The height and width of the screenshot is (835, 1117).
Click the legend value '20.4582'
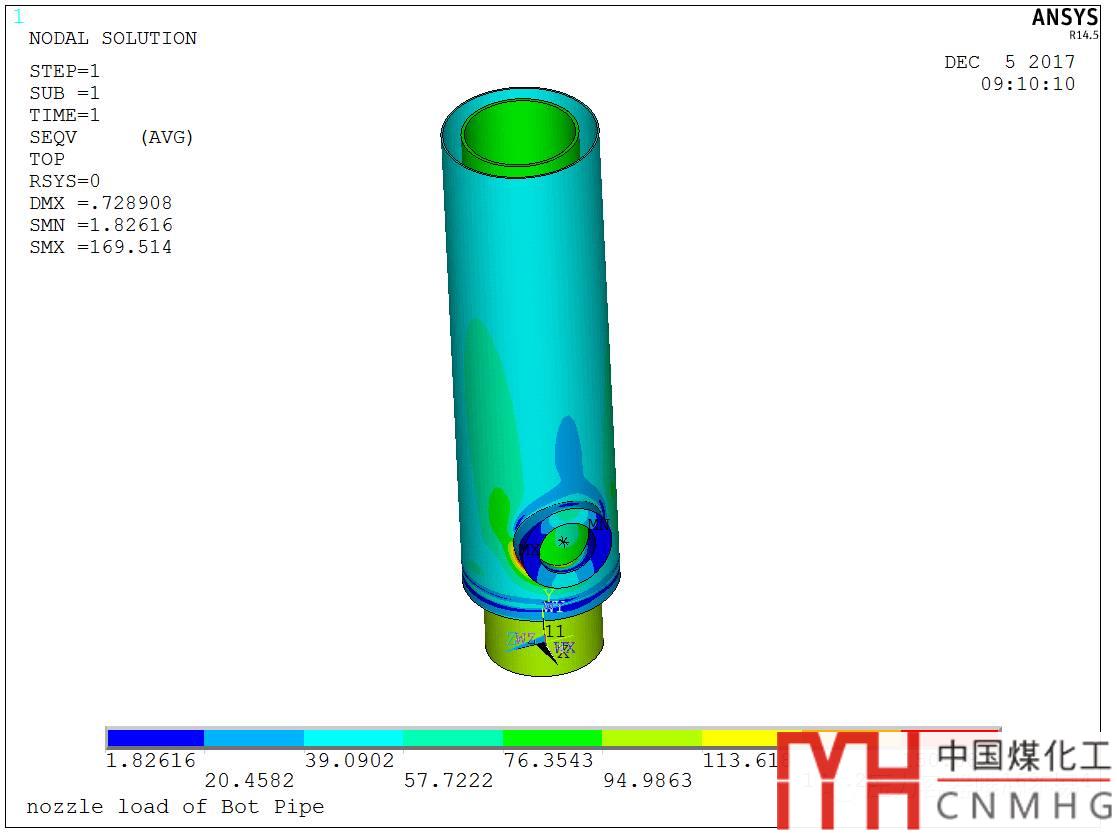click(x=249, y=781)
